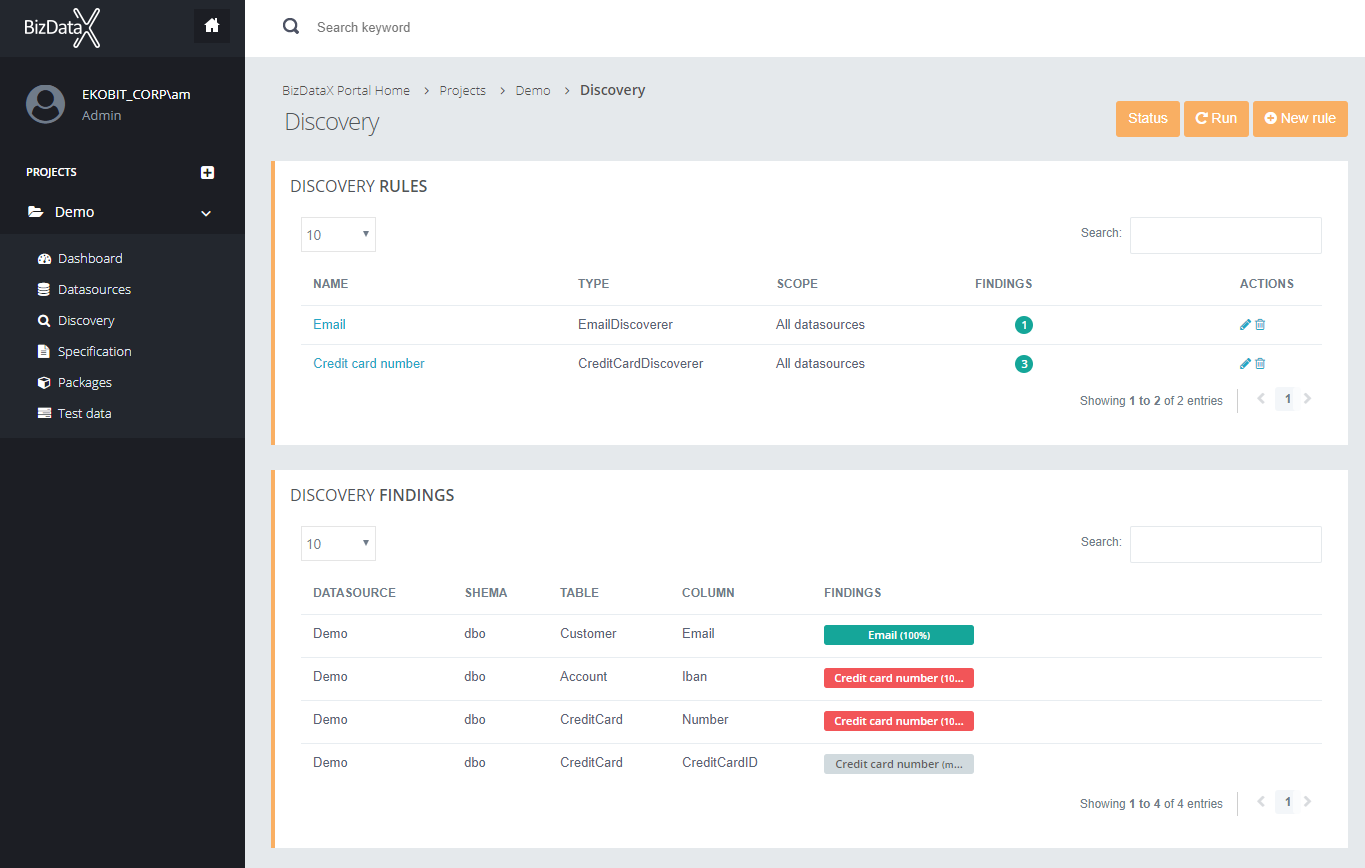The height and width of the screenshot is (868, 1365).
Task: Delete the Email rule via trash icon
Action: point(1260,324)
